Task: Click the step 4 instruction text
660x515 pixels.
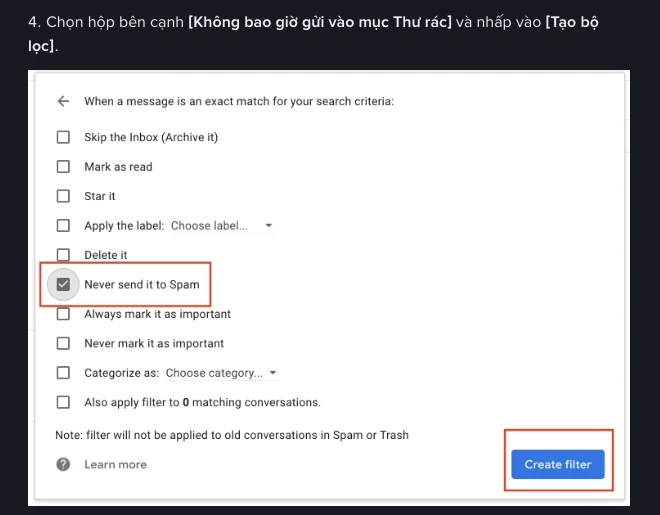Action: (313, 34)
